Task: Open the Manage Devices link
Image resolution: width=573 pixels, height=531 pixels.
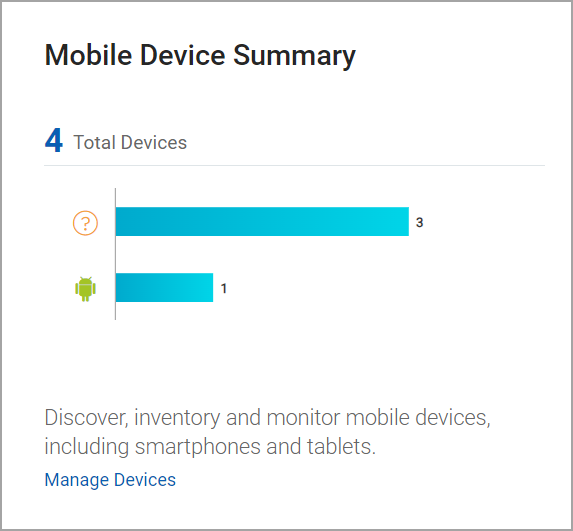Action: point(110,479)
